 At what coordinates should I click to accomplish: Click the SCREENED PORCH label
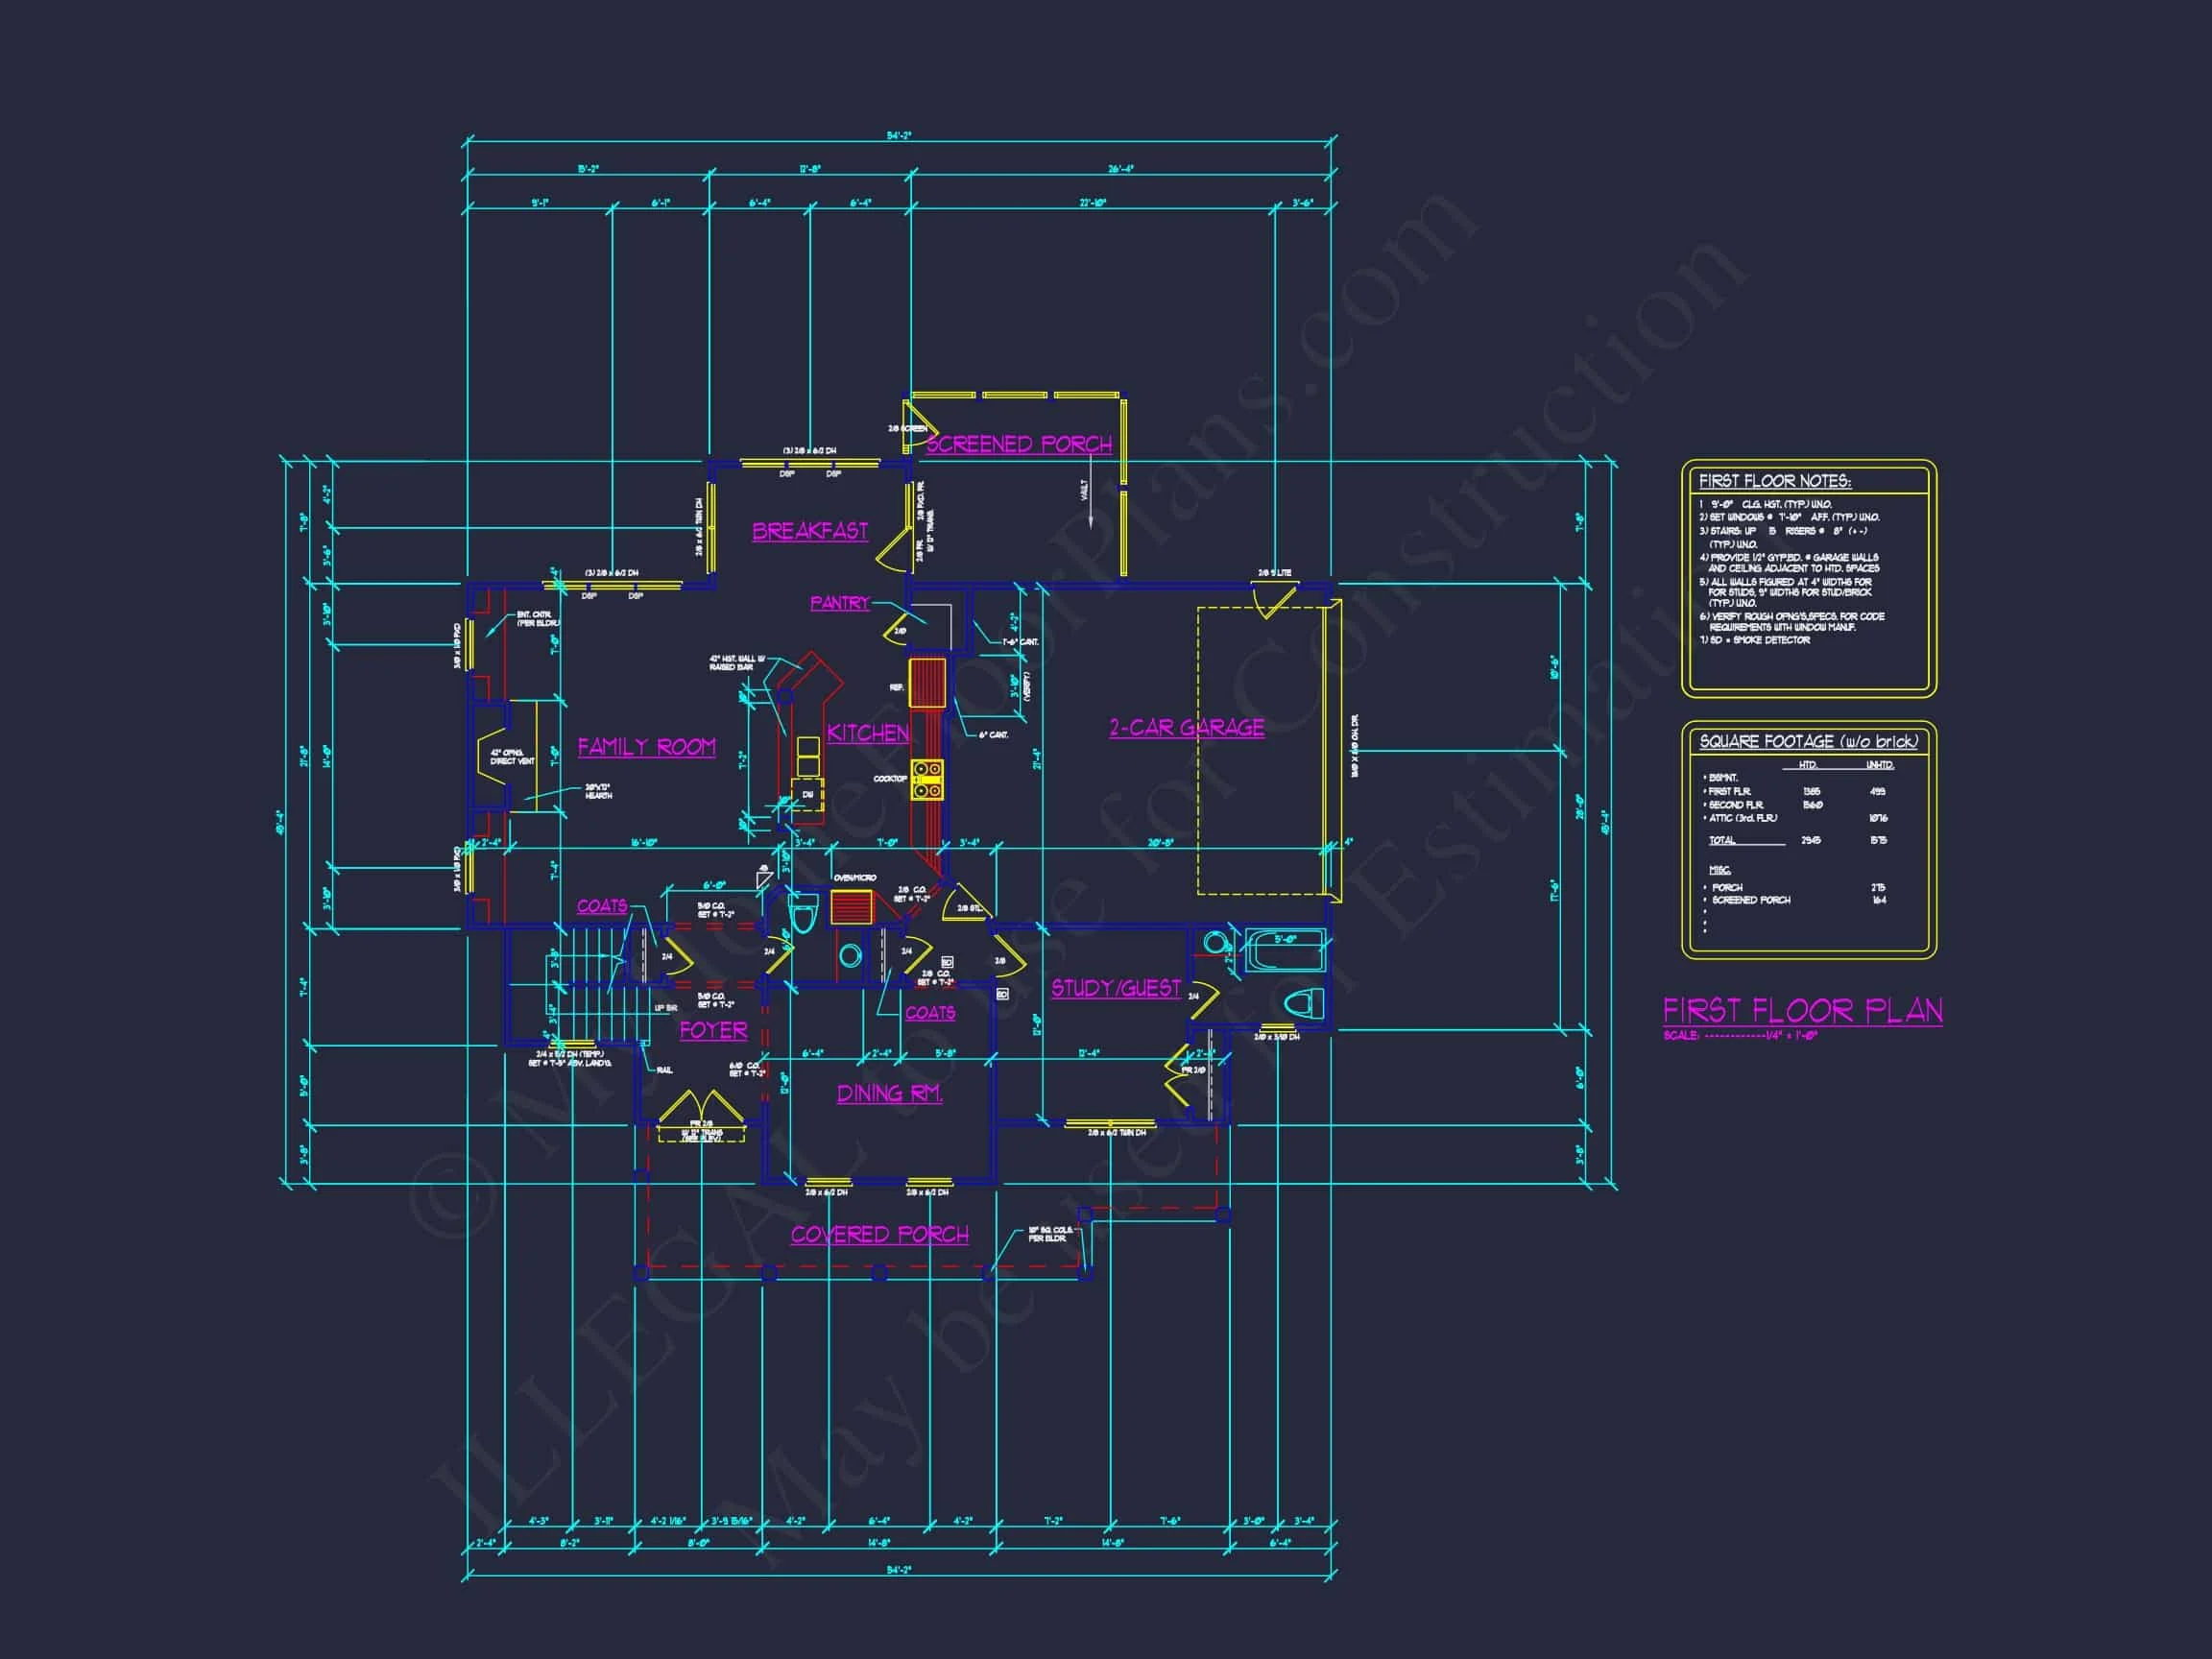[1018, 444]
